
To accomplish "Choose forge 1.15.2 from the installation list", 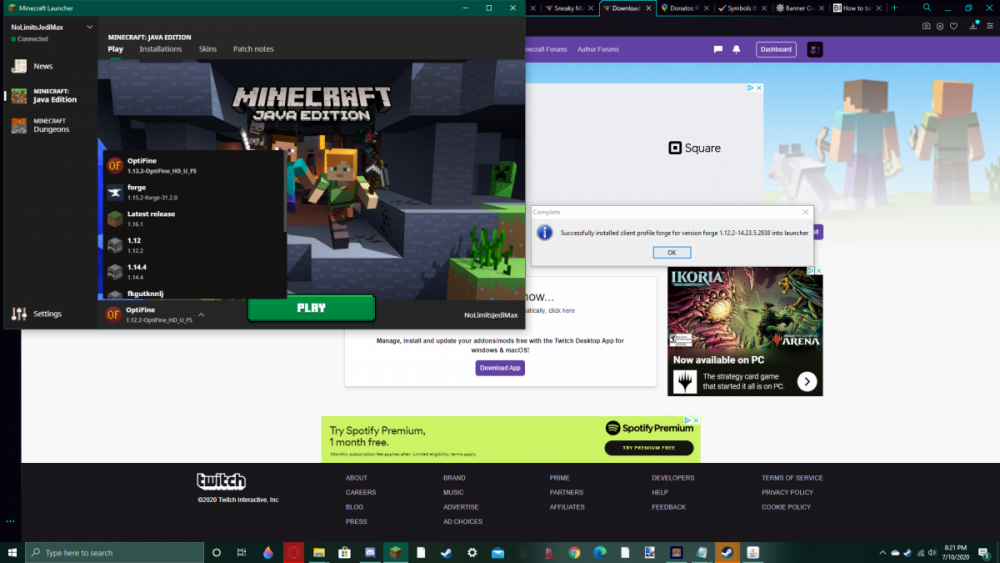I will tap(150, 192).
